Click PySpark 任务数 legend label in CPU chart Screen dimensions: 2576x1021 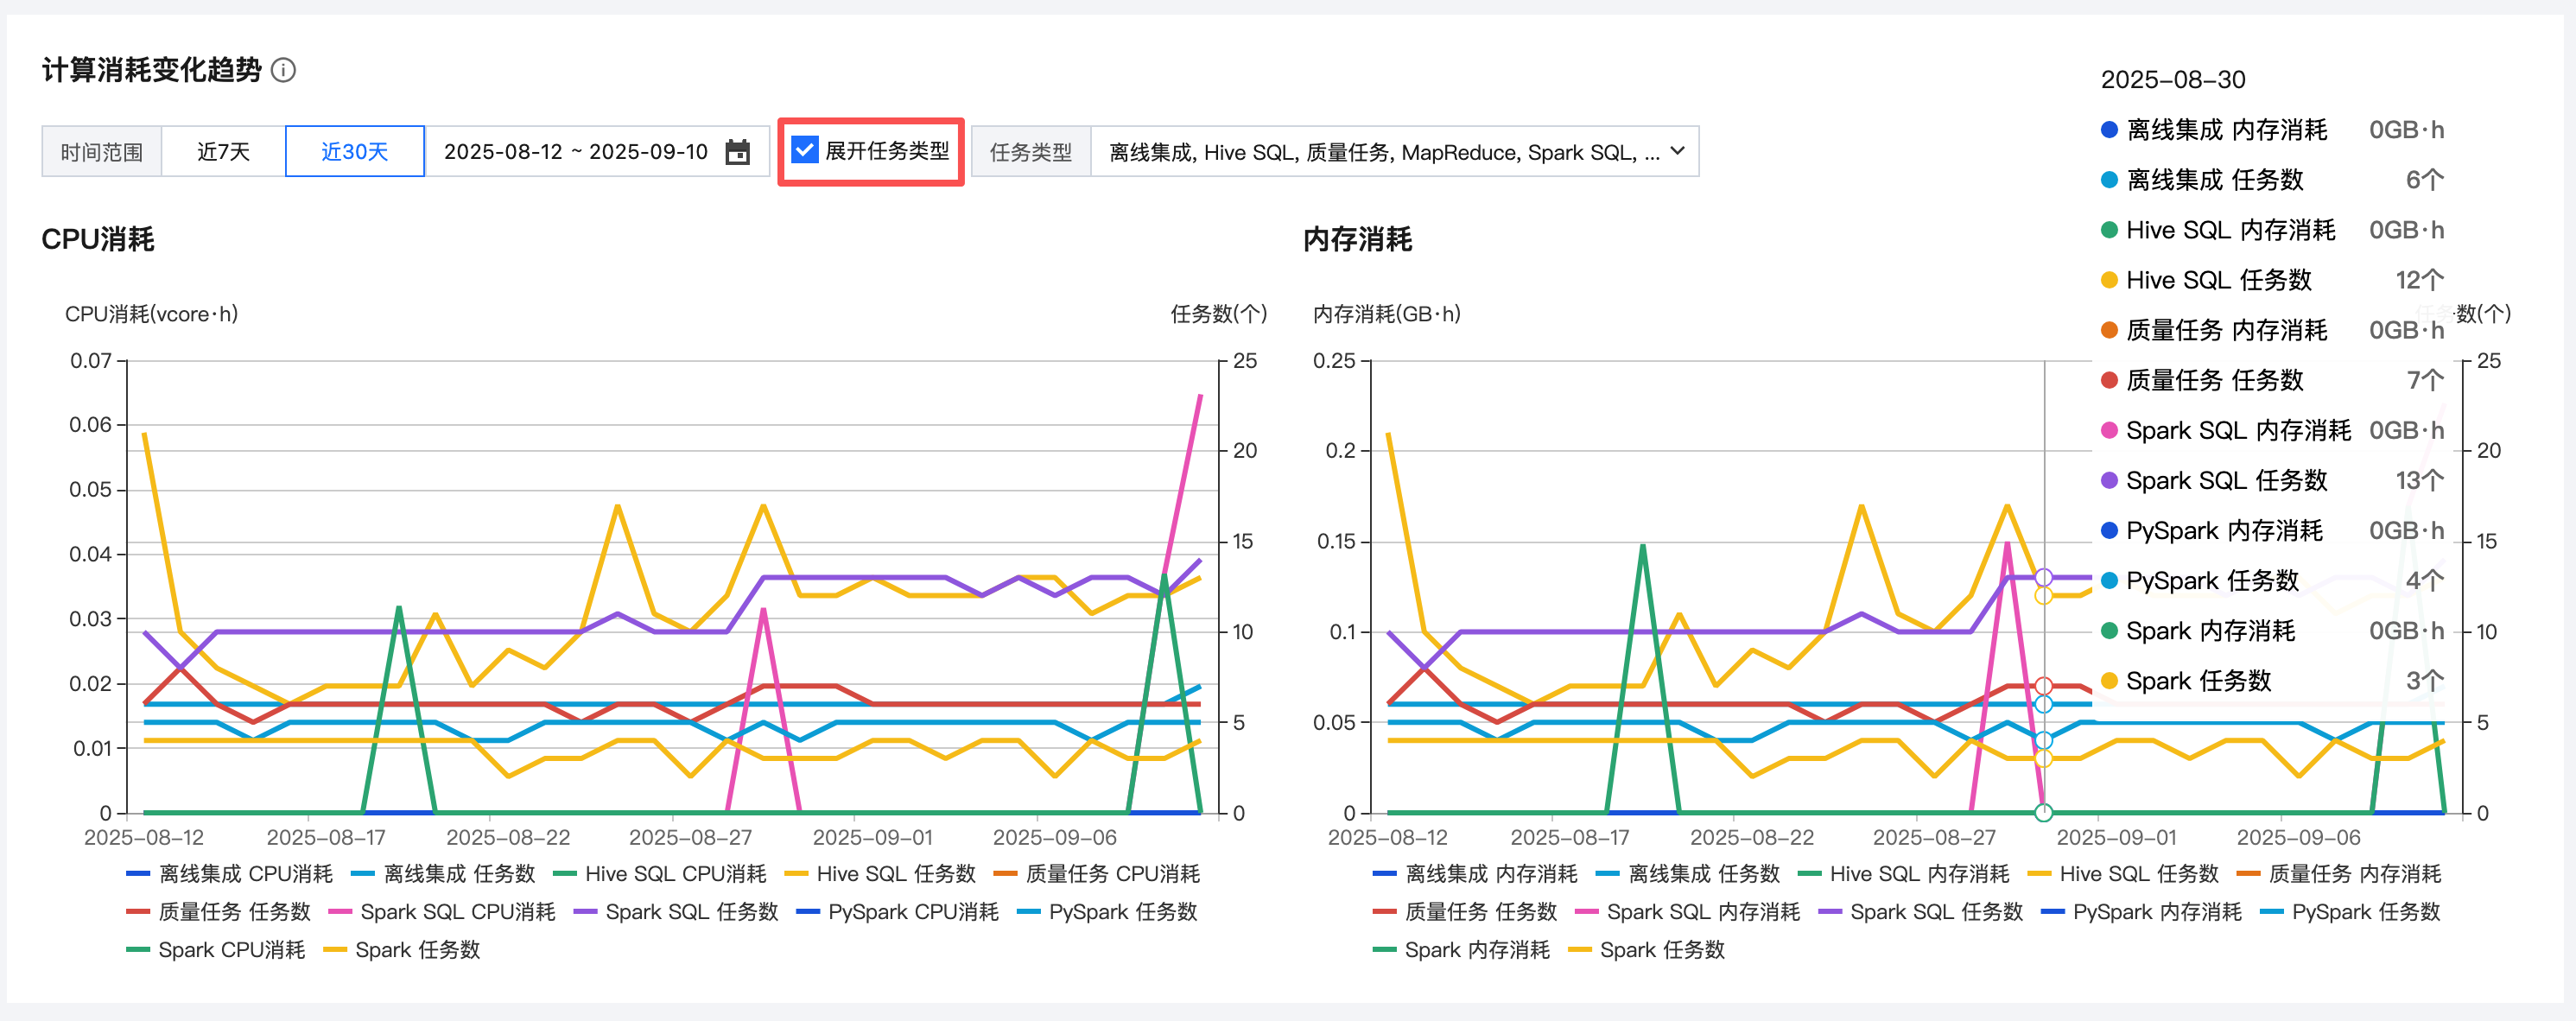[1122, 912]
